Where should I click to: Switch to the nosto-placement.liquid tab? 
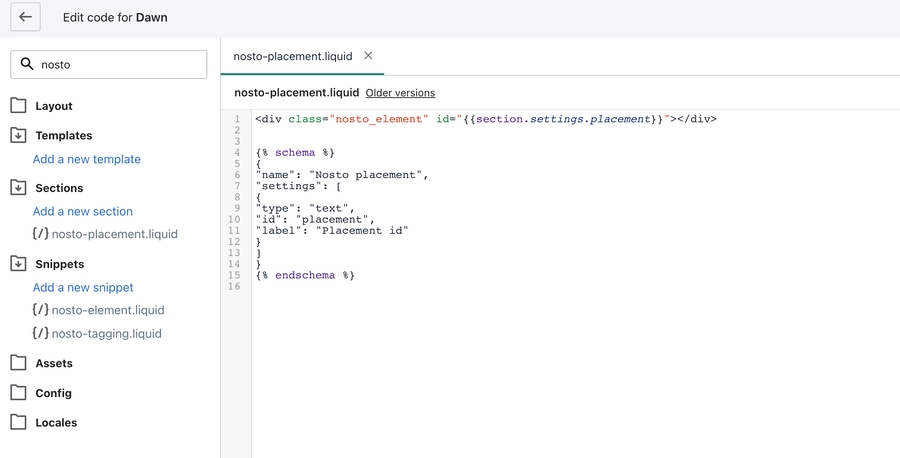[292, 56]
